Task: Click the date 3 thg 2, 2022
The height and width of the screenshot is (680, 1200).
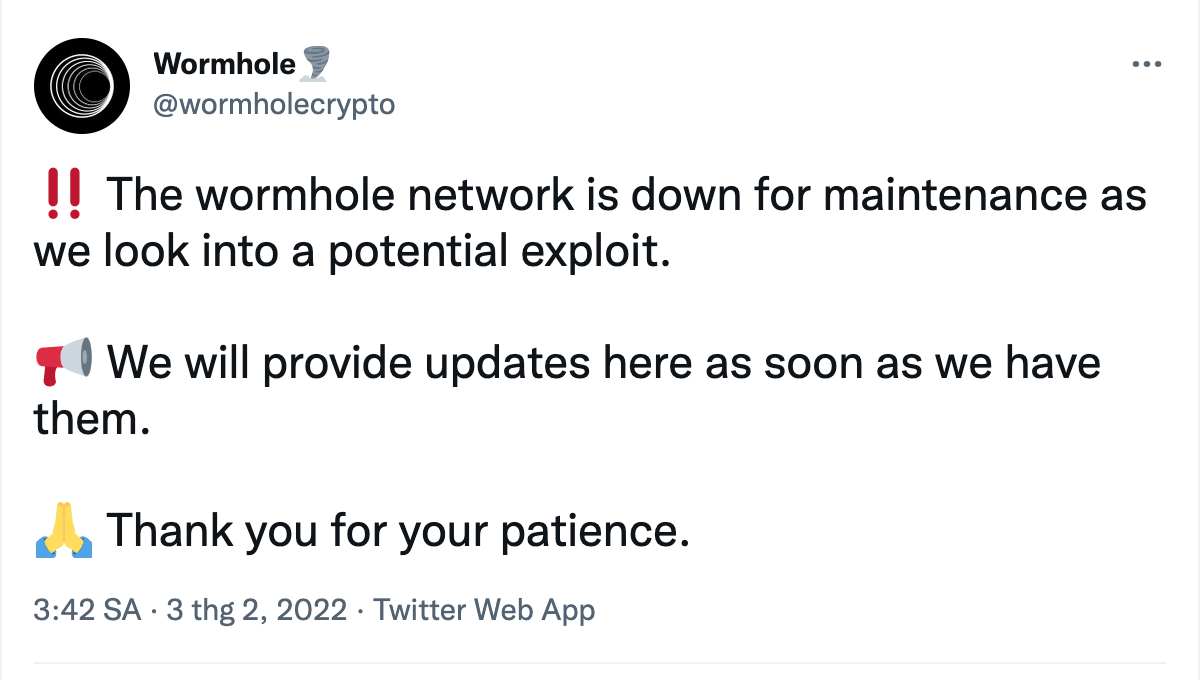Action: [257, 610]
